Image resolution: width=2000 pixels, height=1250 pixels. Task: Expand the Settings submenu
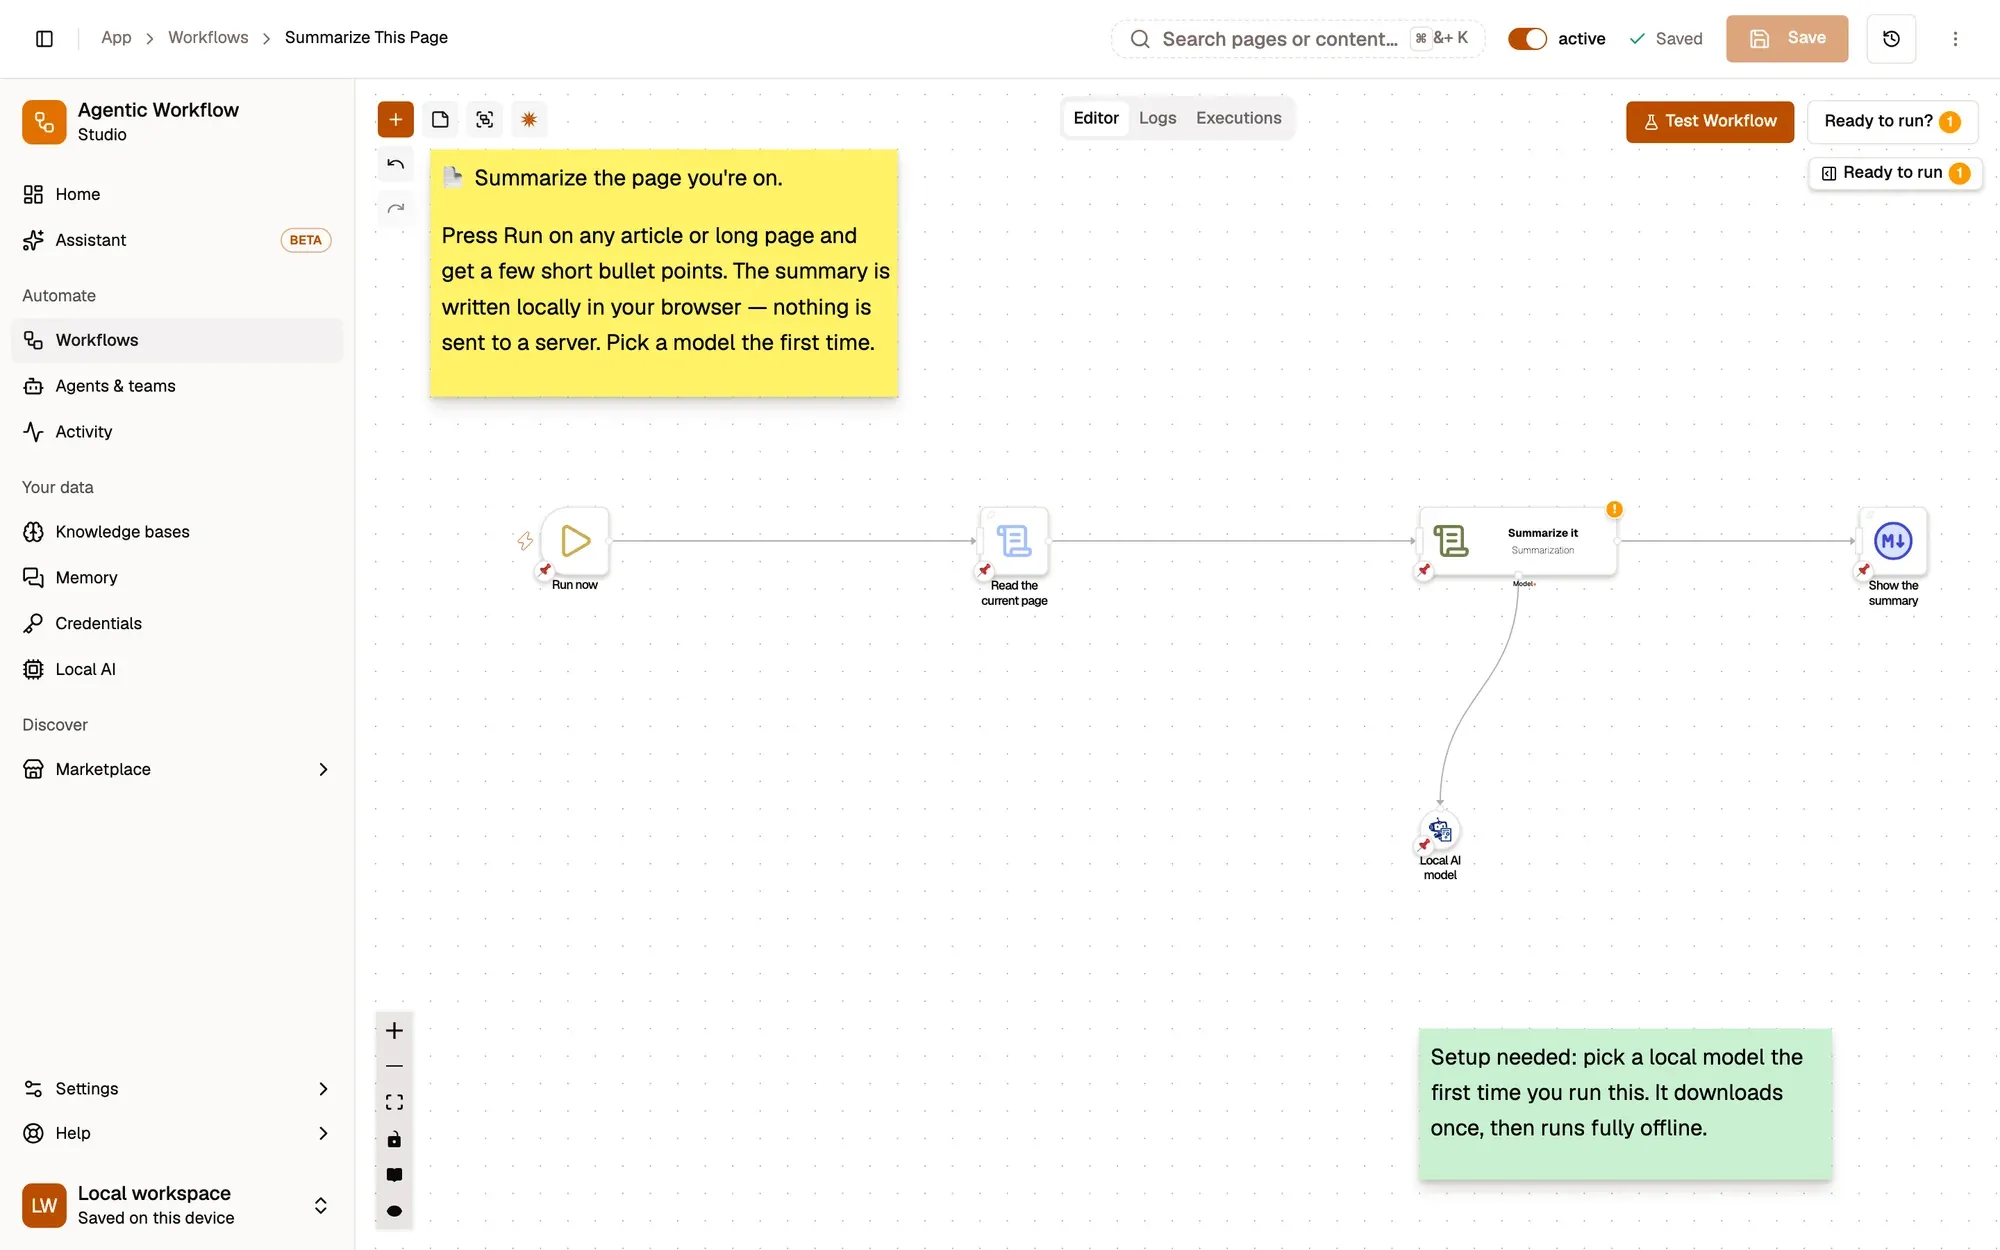tap(323, 1089)
